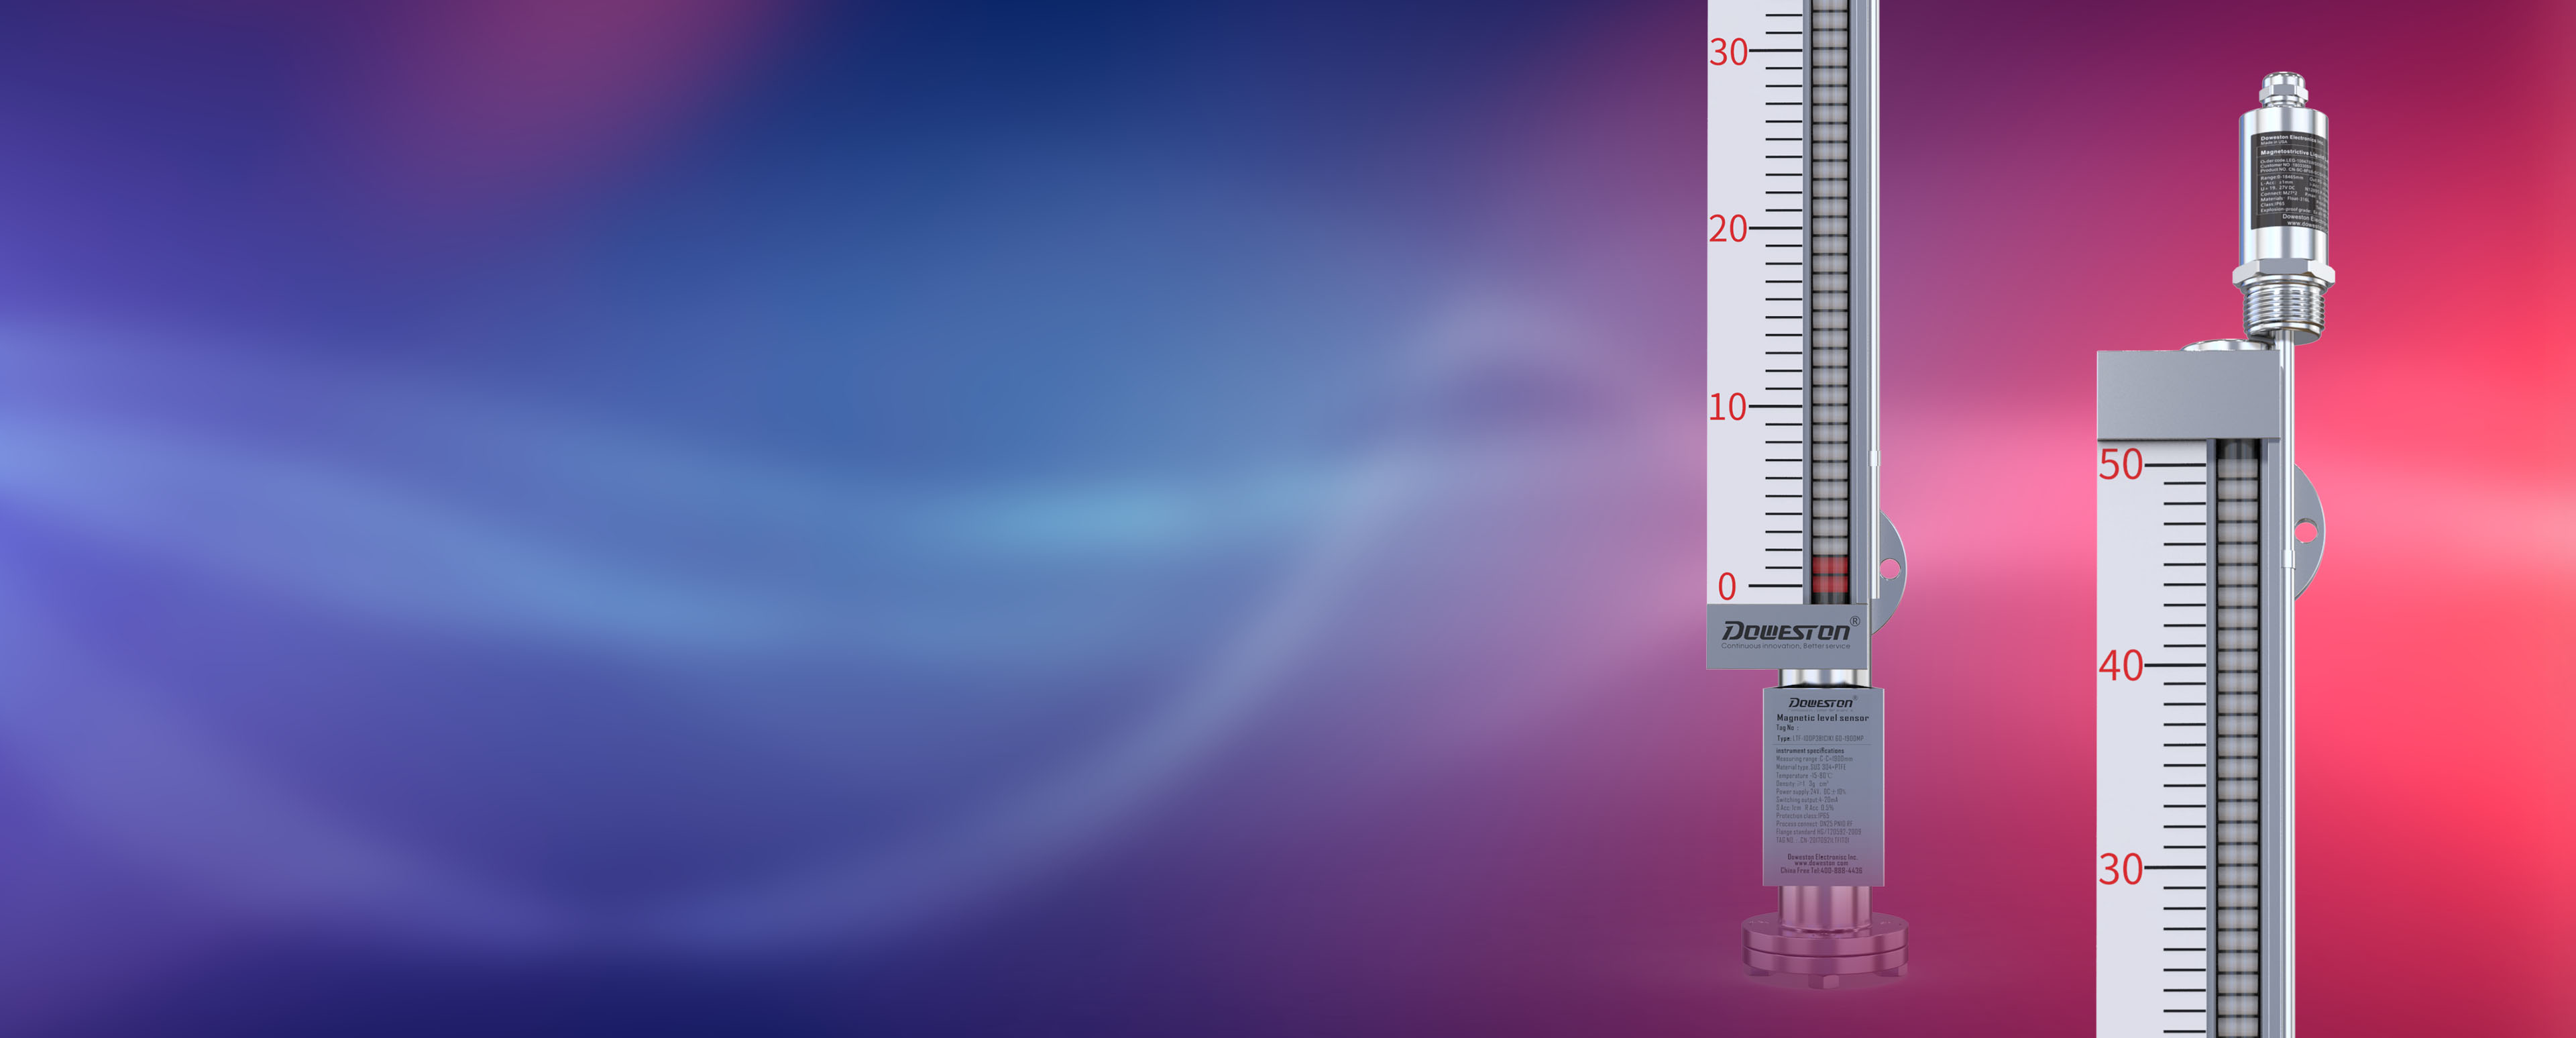Click the "China Free Tel: 400-888-4436" line
Image resolution: width=2576 pixels, height=1038 pixels.
[1821, 871]
